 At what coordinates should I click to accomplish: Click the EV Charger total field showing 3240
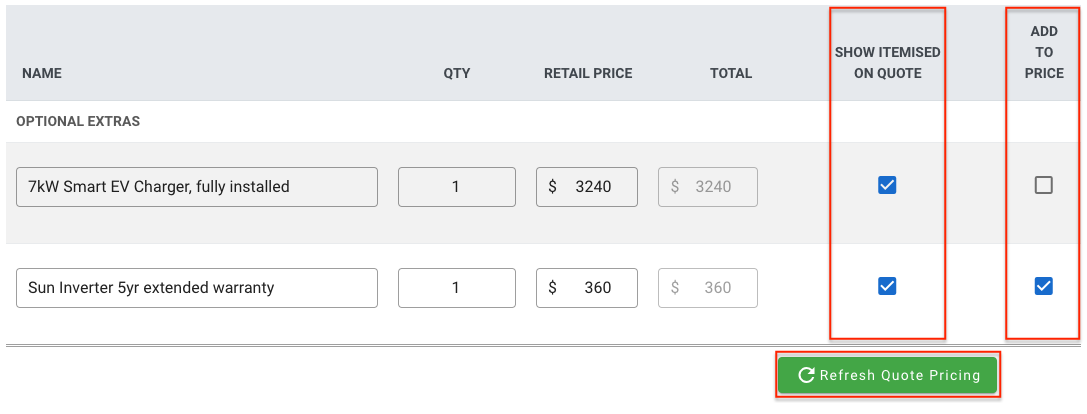click(x=708, y=187)
